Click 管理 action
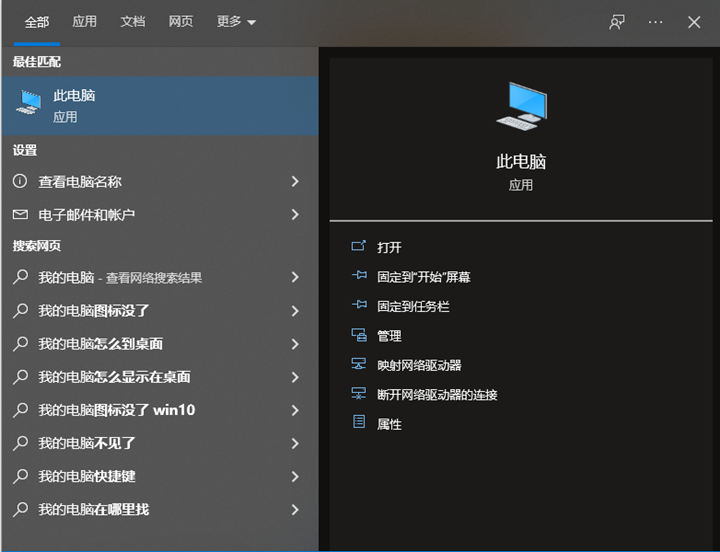This screenshot has height=552, width=720. (x=389, y=336)
